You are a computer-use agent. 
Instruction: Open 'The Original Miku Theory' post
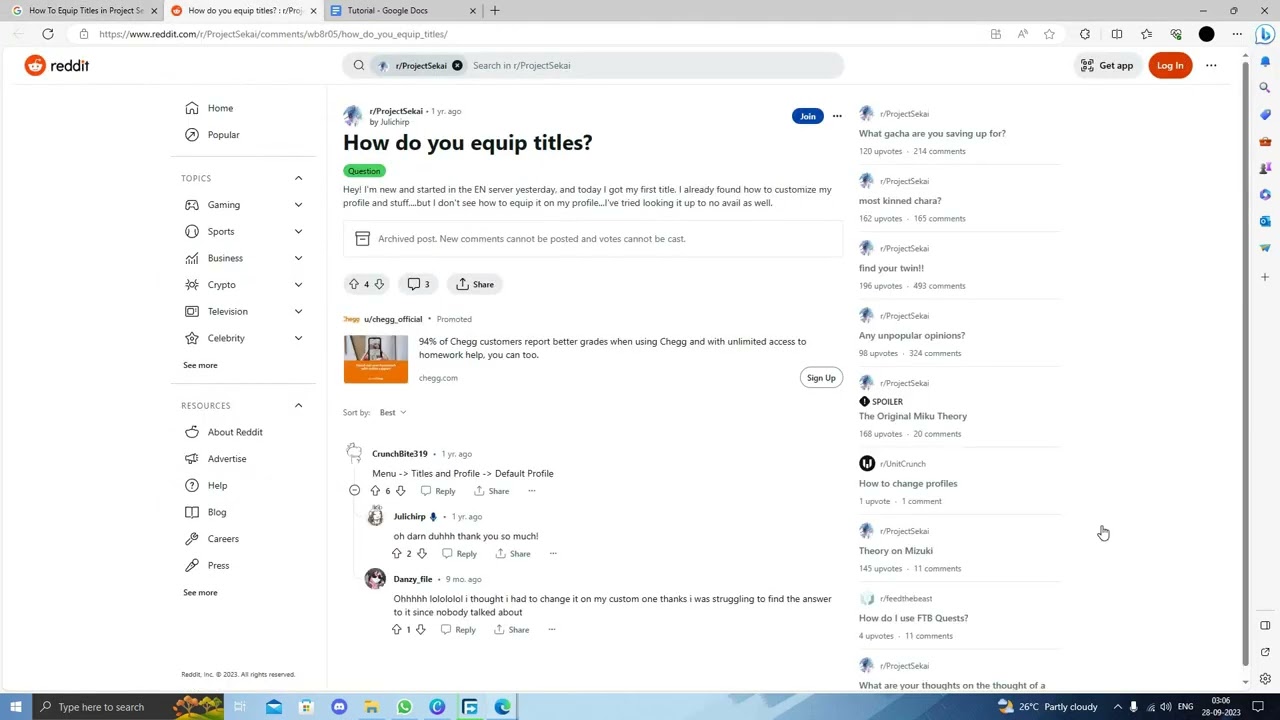tap(912, 416)
